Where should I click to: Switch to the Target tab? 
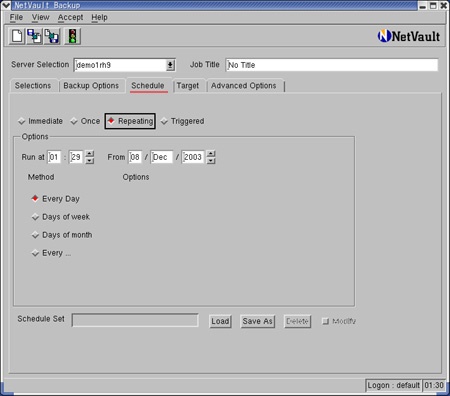pos(188,86)
